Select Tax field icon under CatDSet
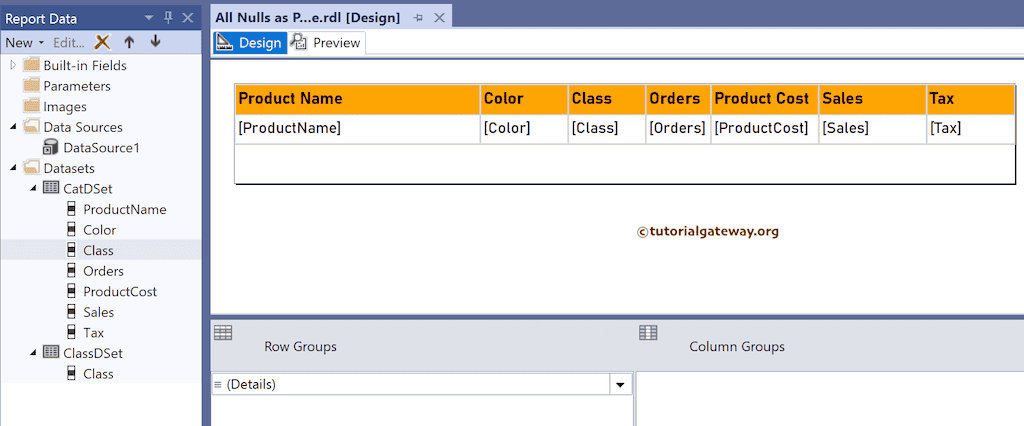The image size is (1024, 426). tap(72, 333)
